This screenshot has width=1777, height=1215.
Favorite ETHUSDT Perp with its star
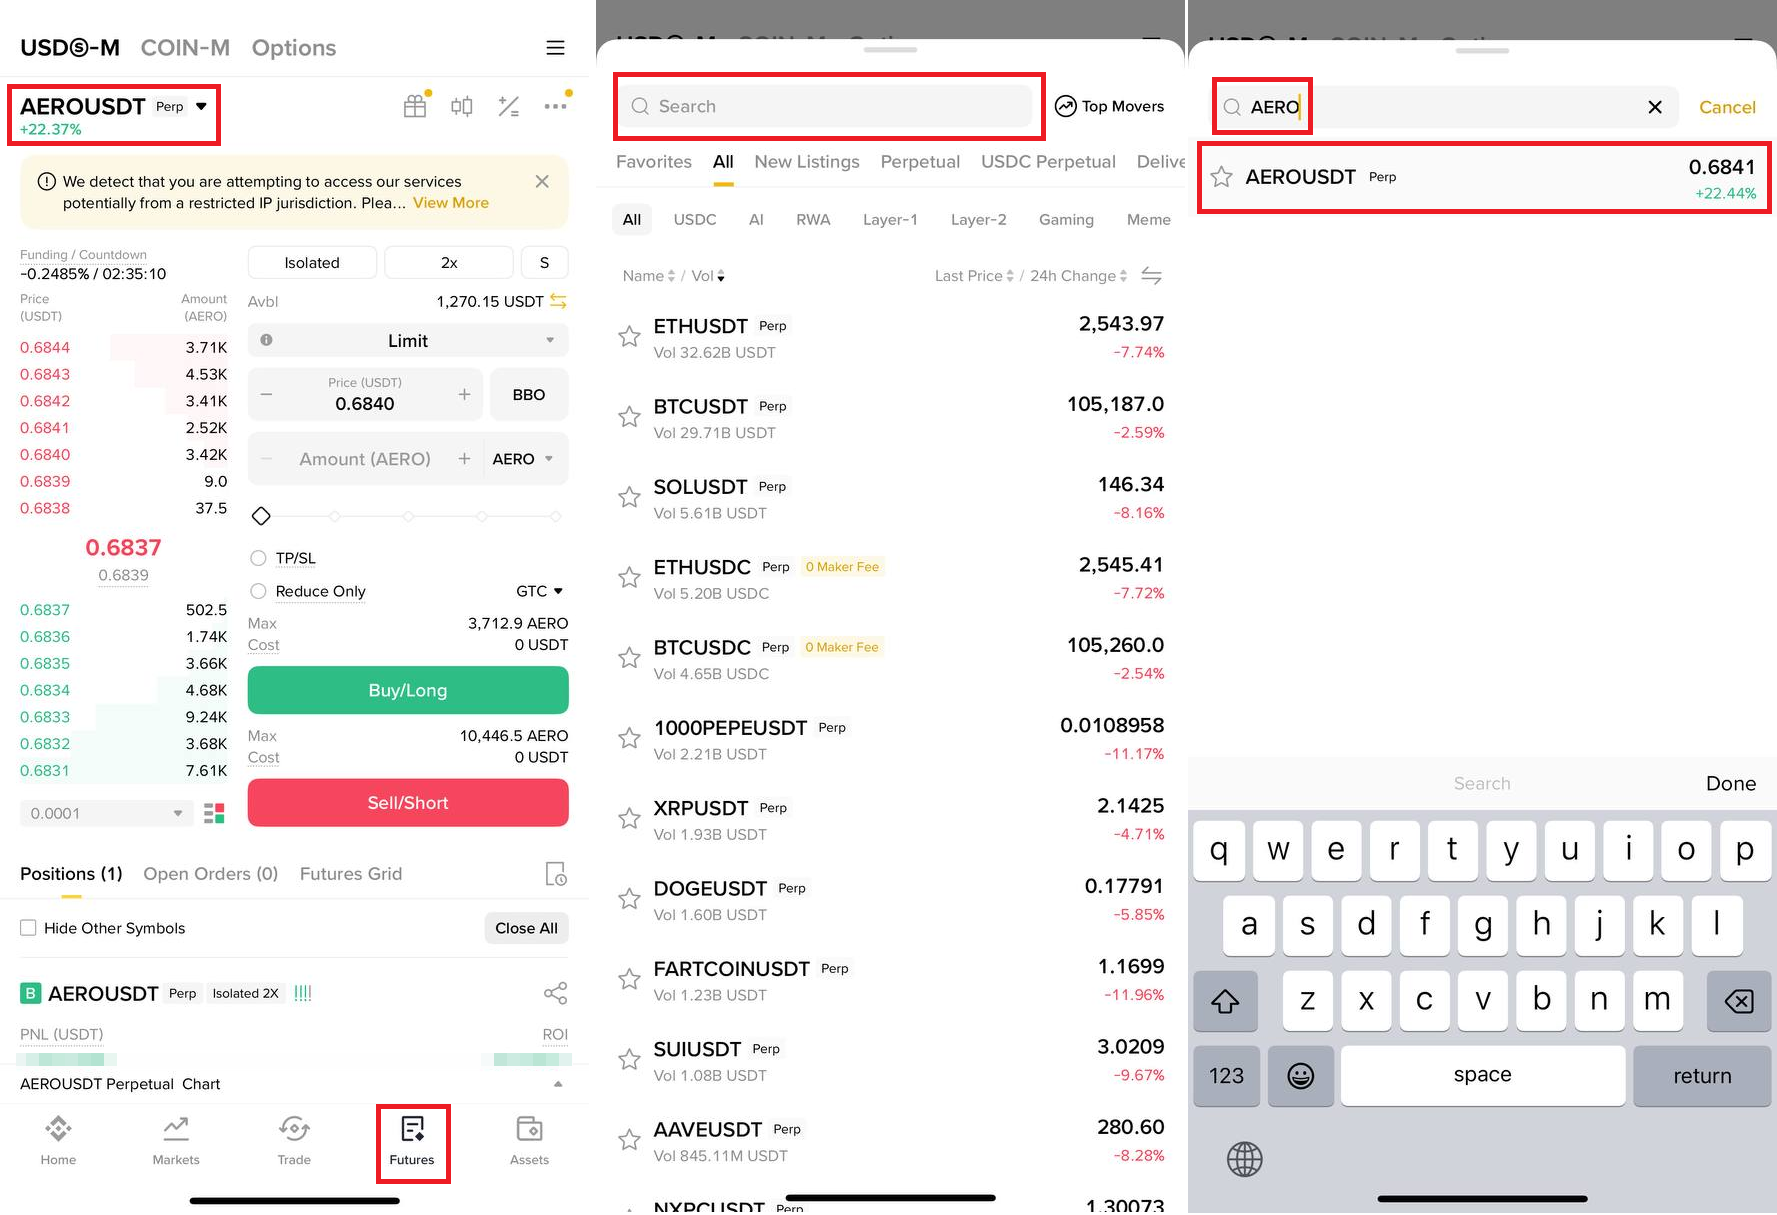629,337
